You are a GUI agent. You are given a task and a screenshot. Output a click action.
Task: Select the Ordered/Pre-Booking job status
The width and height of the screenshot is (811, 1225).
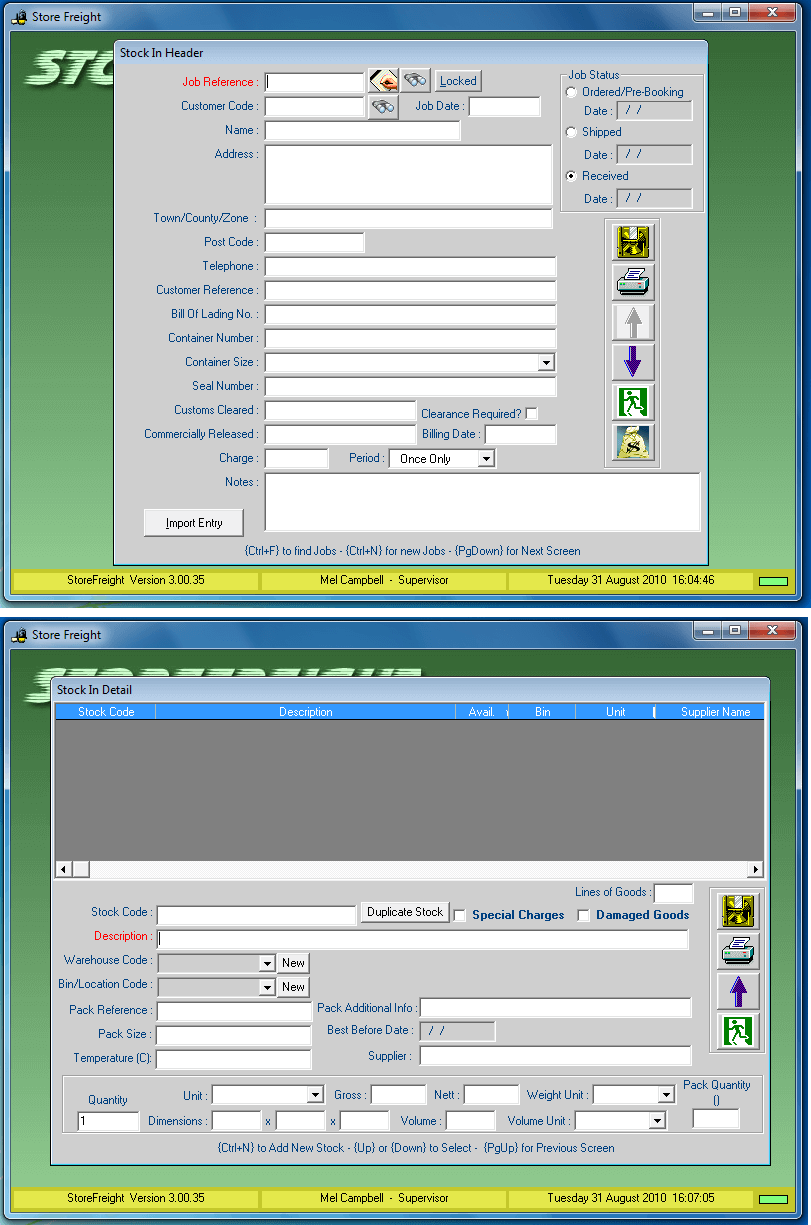point(572,92)
